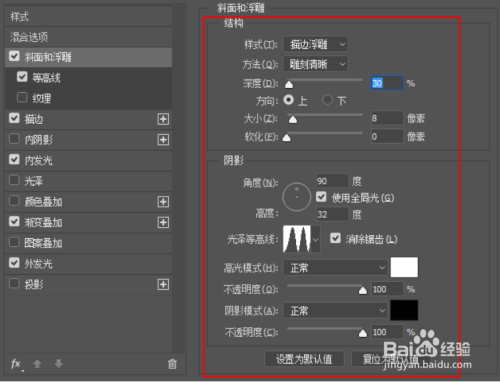Move effect up with the up arrow

tap(37, 364)
